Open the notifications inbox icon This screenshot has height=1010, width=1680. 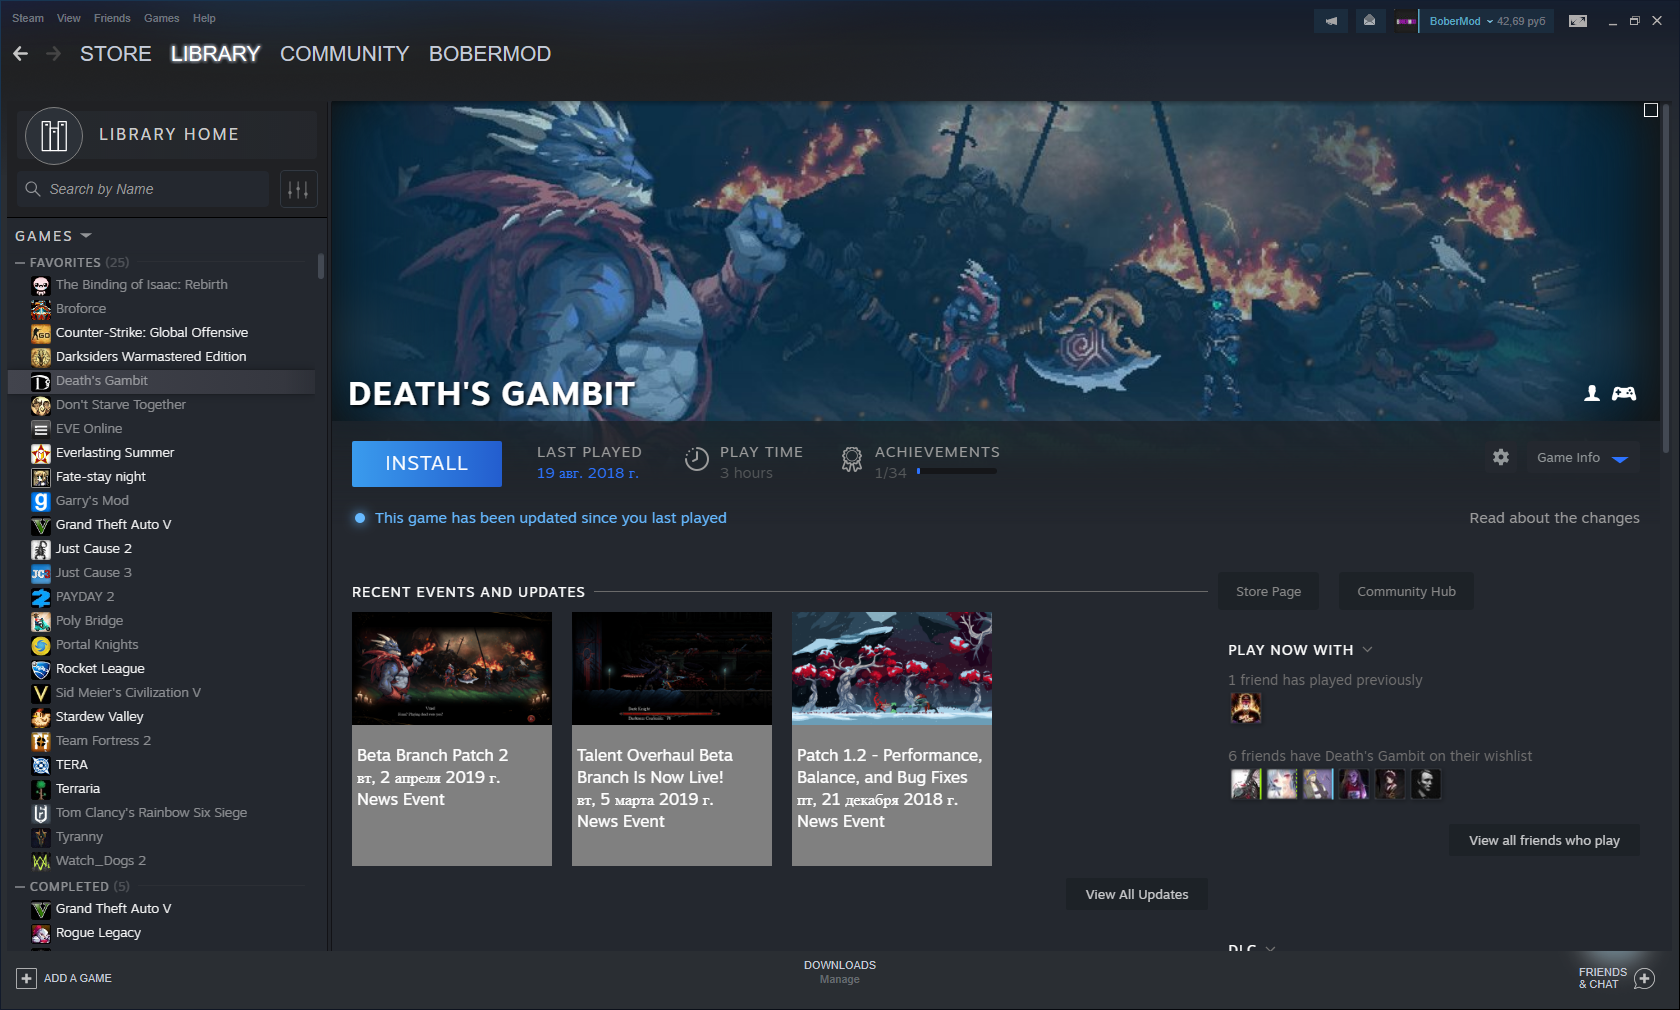click(1369, 21)
